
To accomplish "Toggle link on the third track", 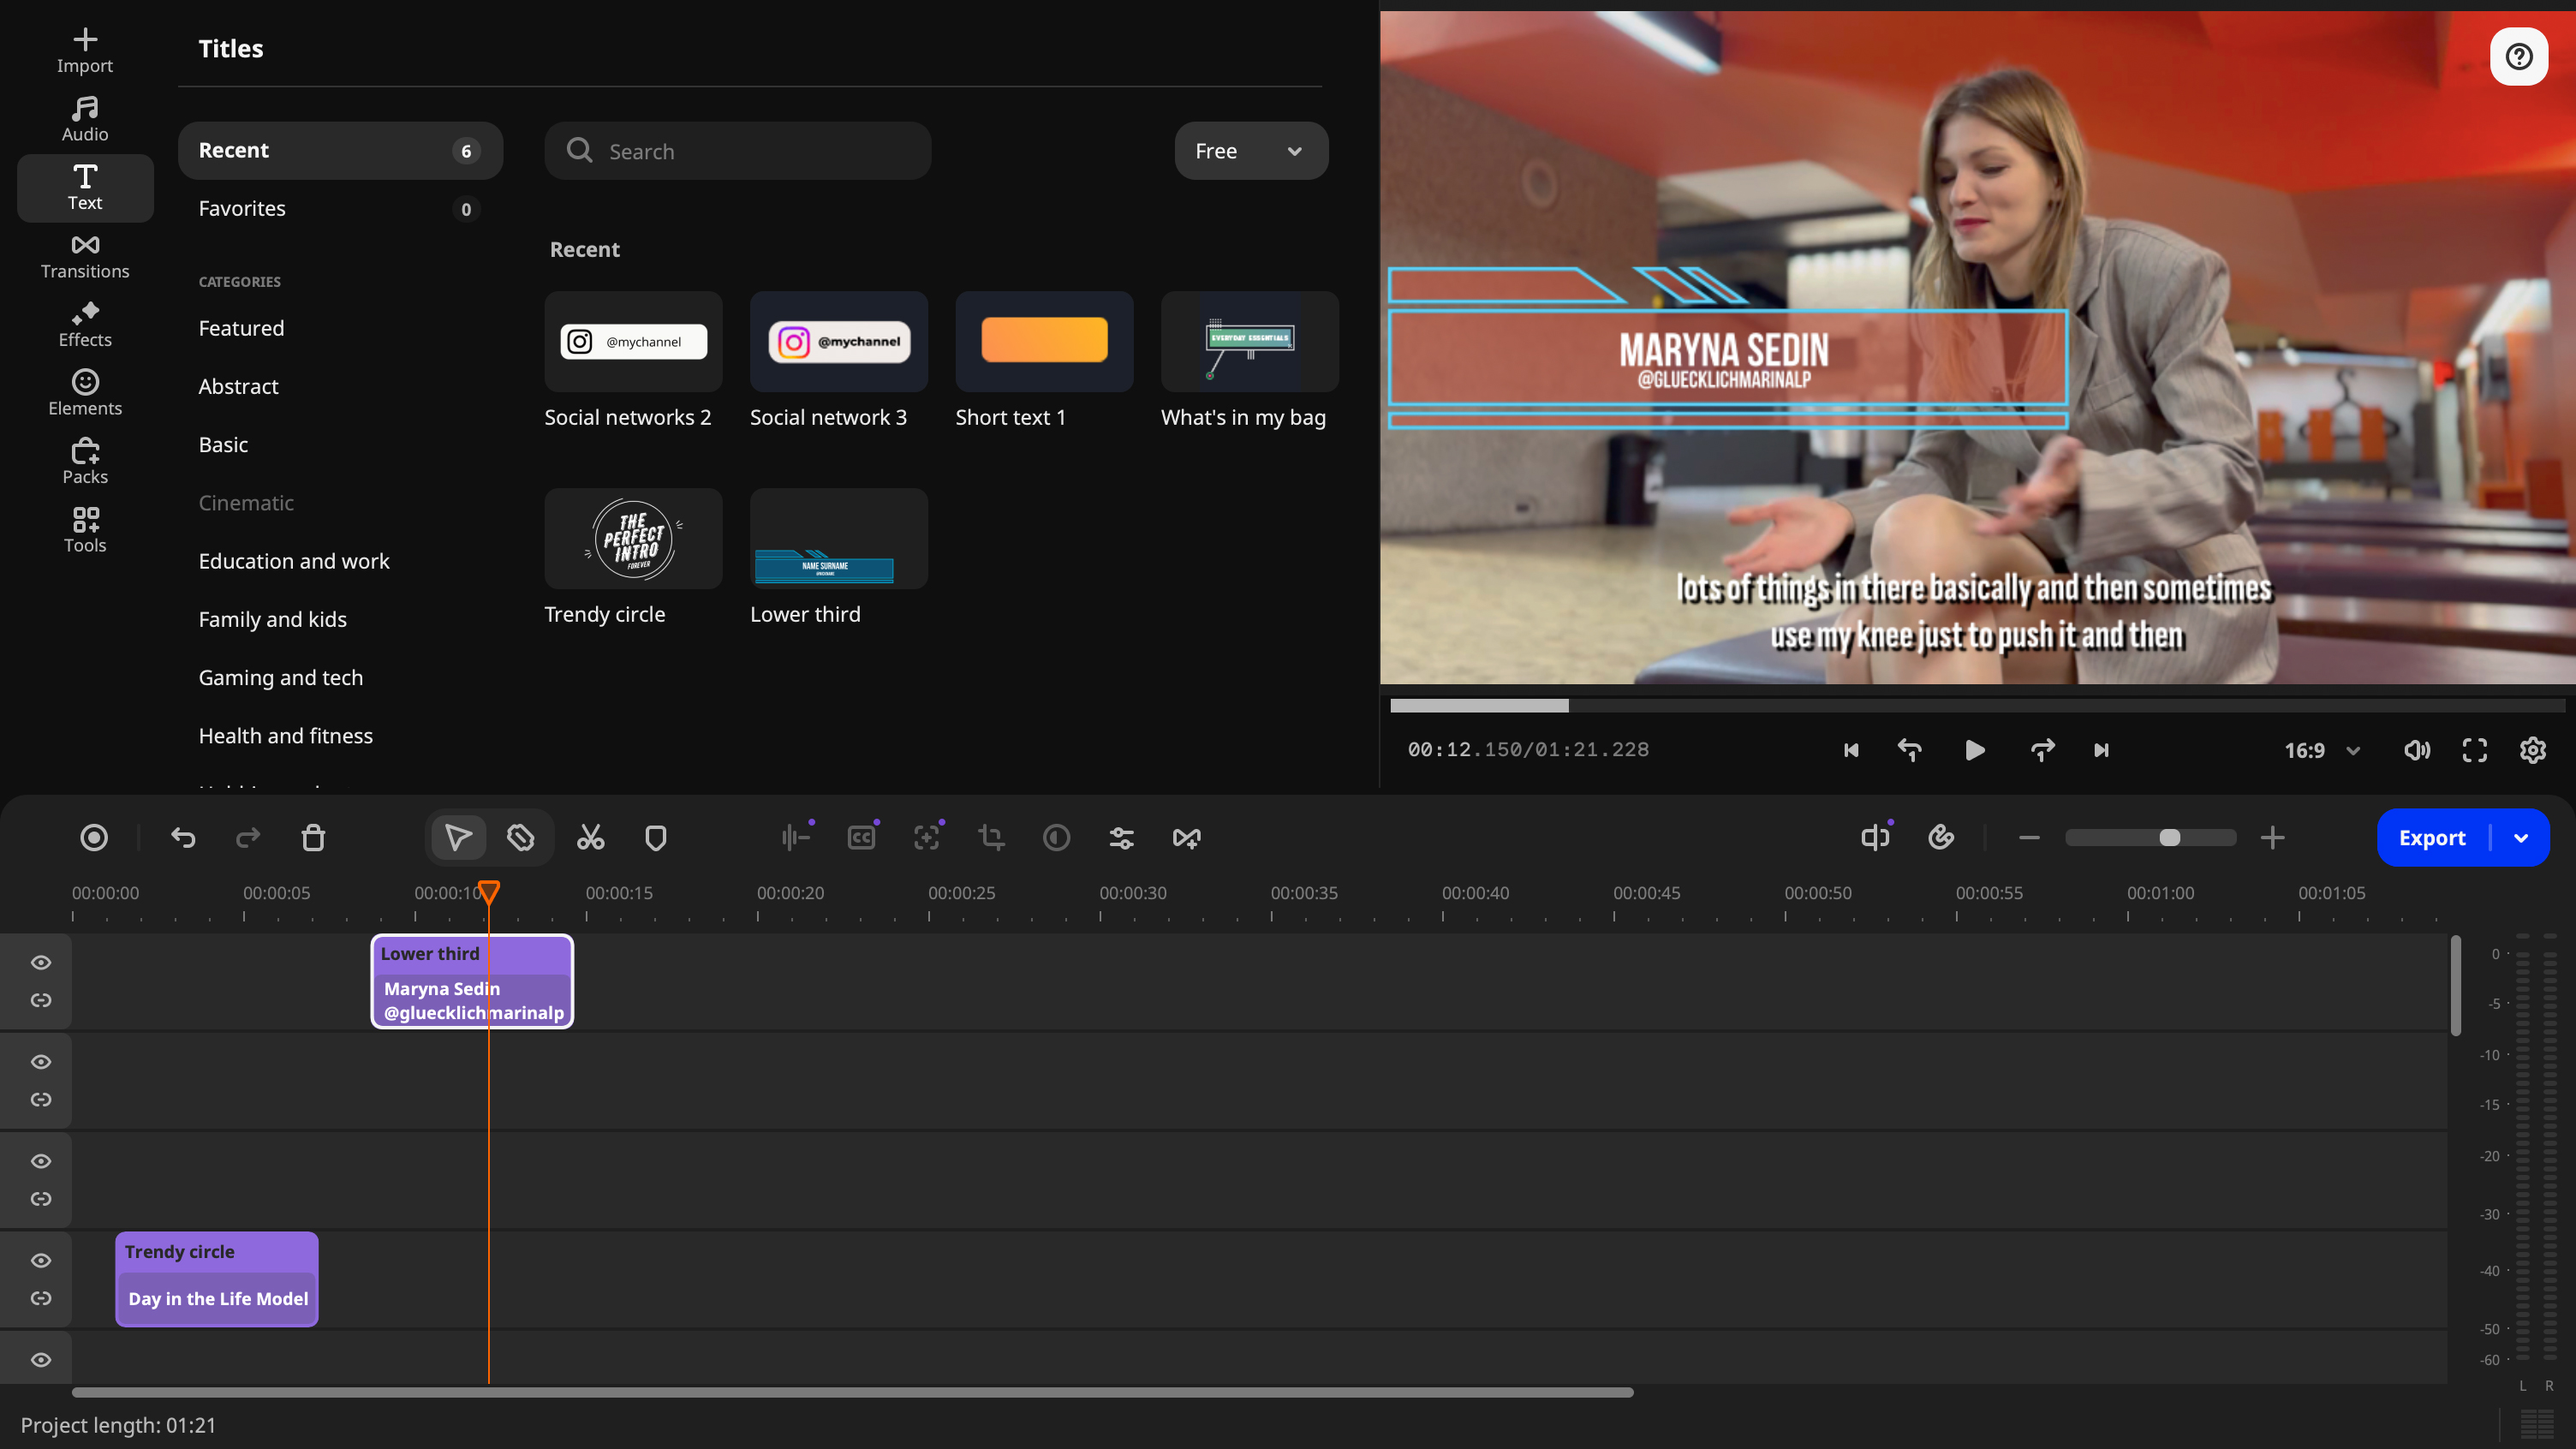I will 41,1198.
